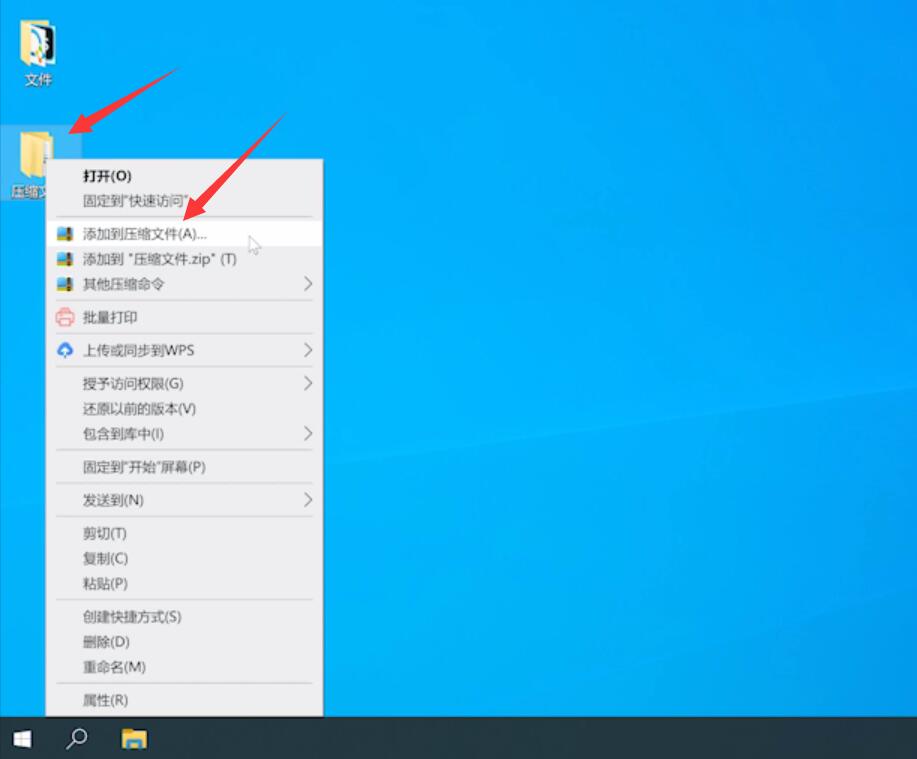The width and height of the screenshot is (917, 759).
Task: Click the archive icon beside 添加到 "压缩文件.zip"
Action: [65, 259]
